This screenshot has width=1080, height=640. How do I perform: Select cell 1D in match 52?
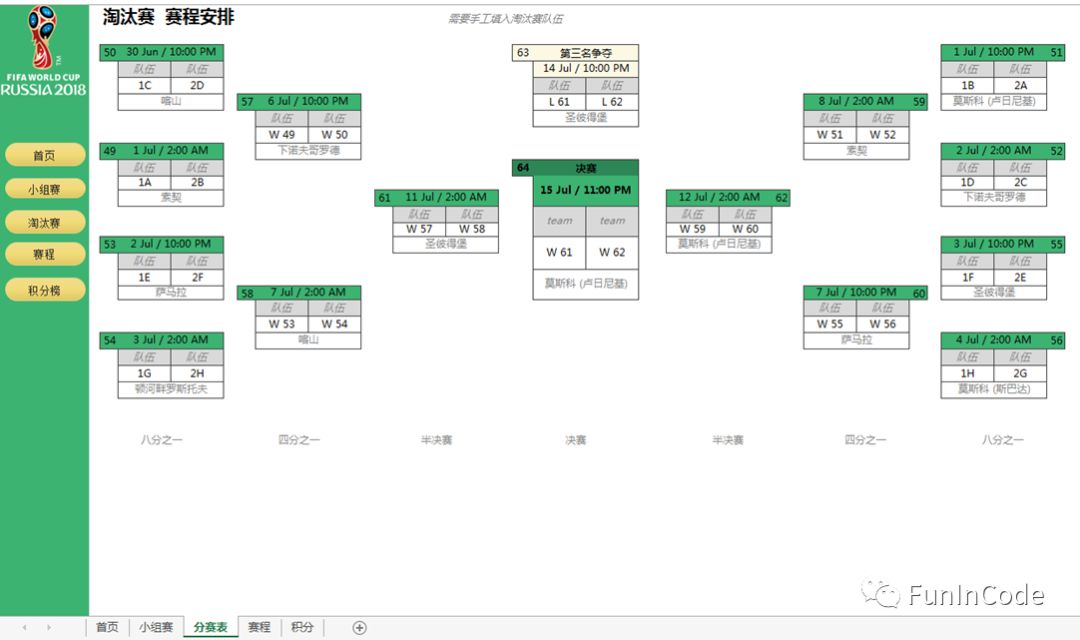tap(967, 183)
